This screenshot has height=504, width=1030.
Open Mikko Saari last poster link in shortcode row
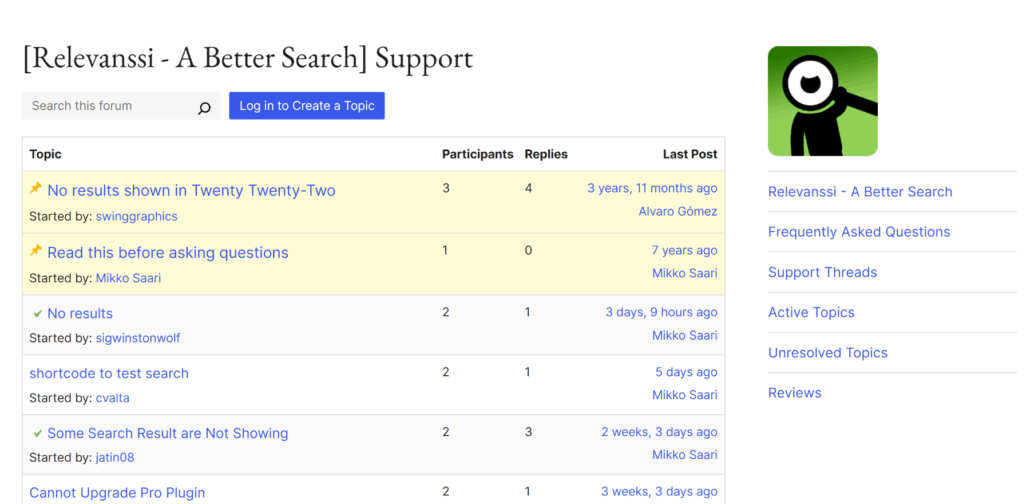tap(684, 395)
